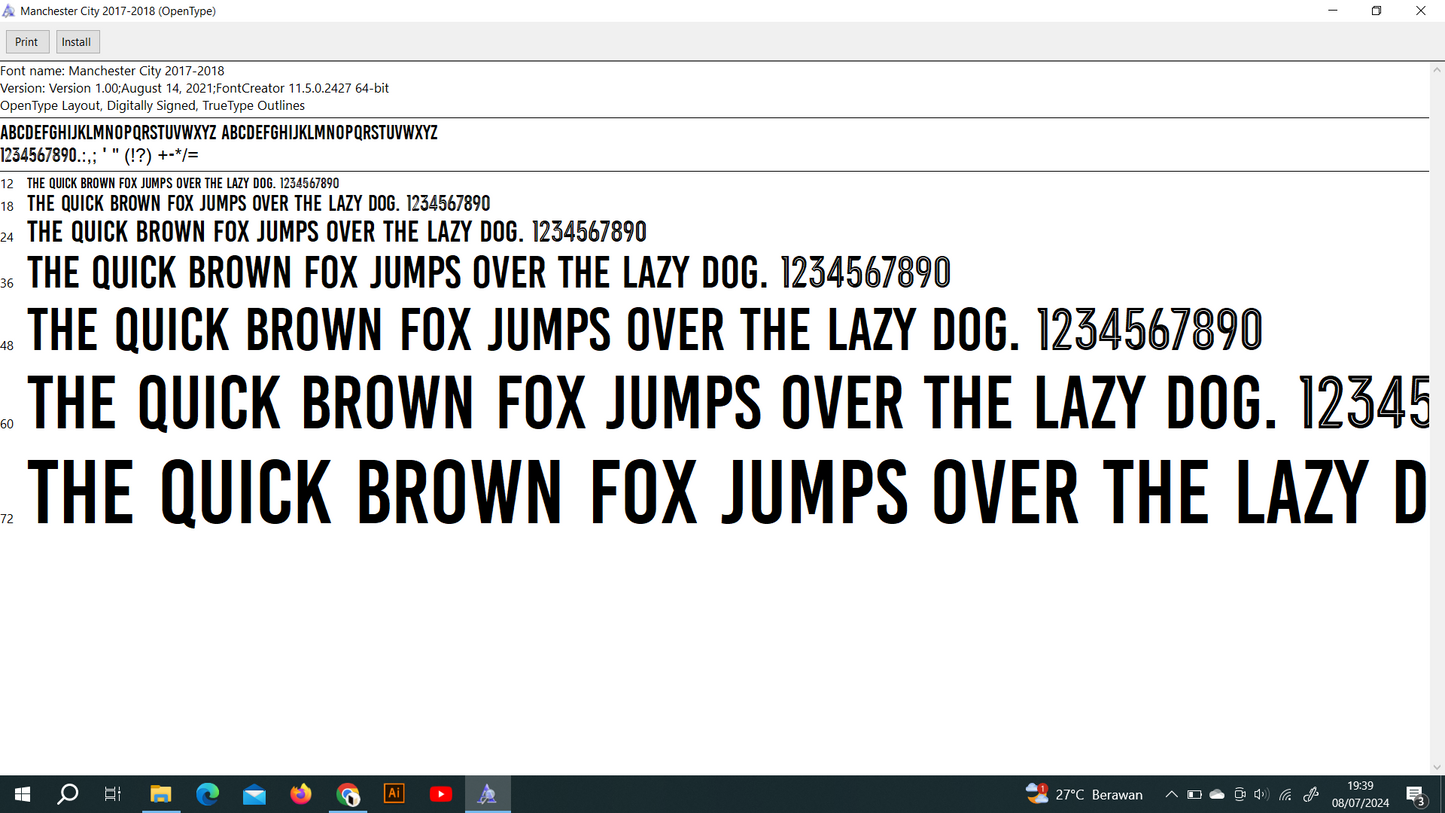Open YouTube app from taskbar
1445x813 pixels.
coord(441,794)
